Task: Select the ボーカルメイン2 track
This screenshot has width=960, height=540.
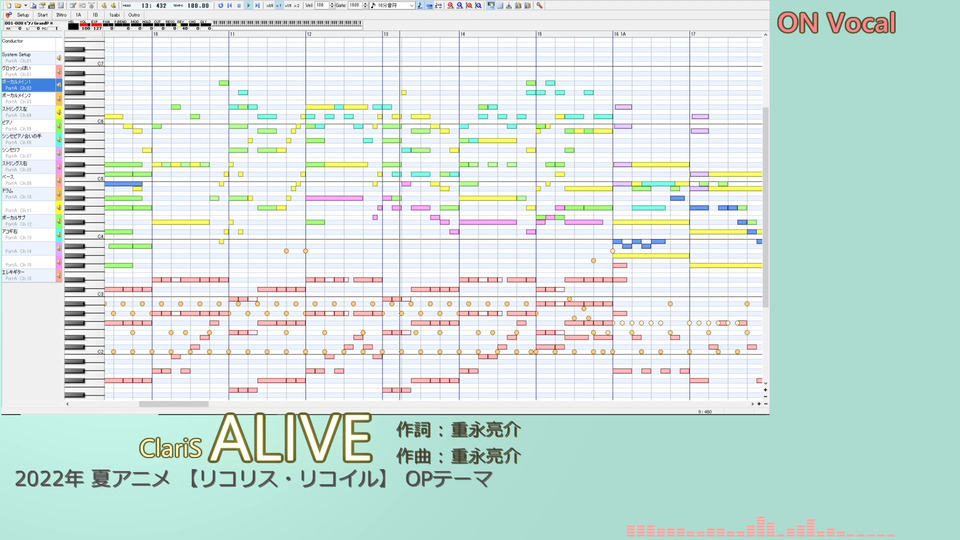Action: tap(29, 98)
